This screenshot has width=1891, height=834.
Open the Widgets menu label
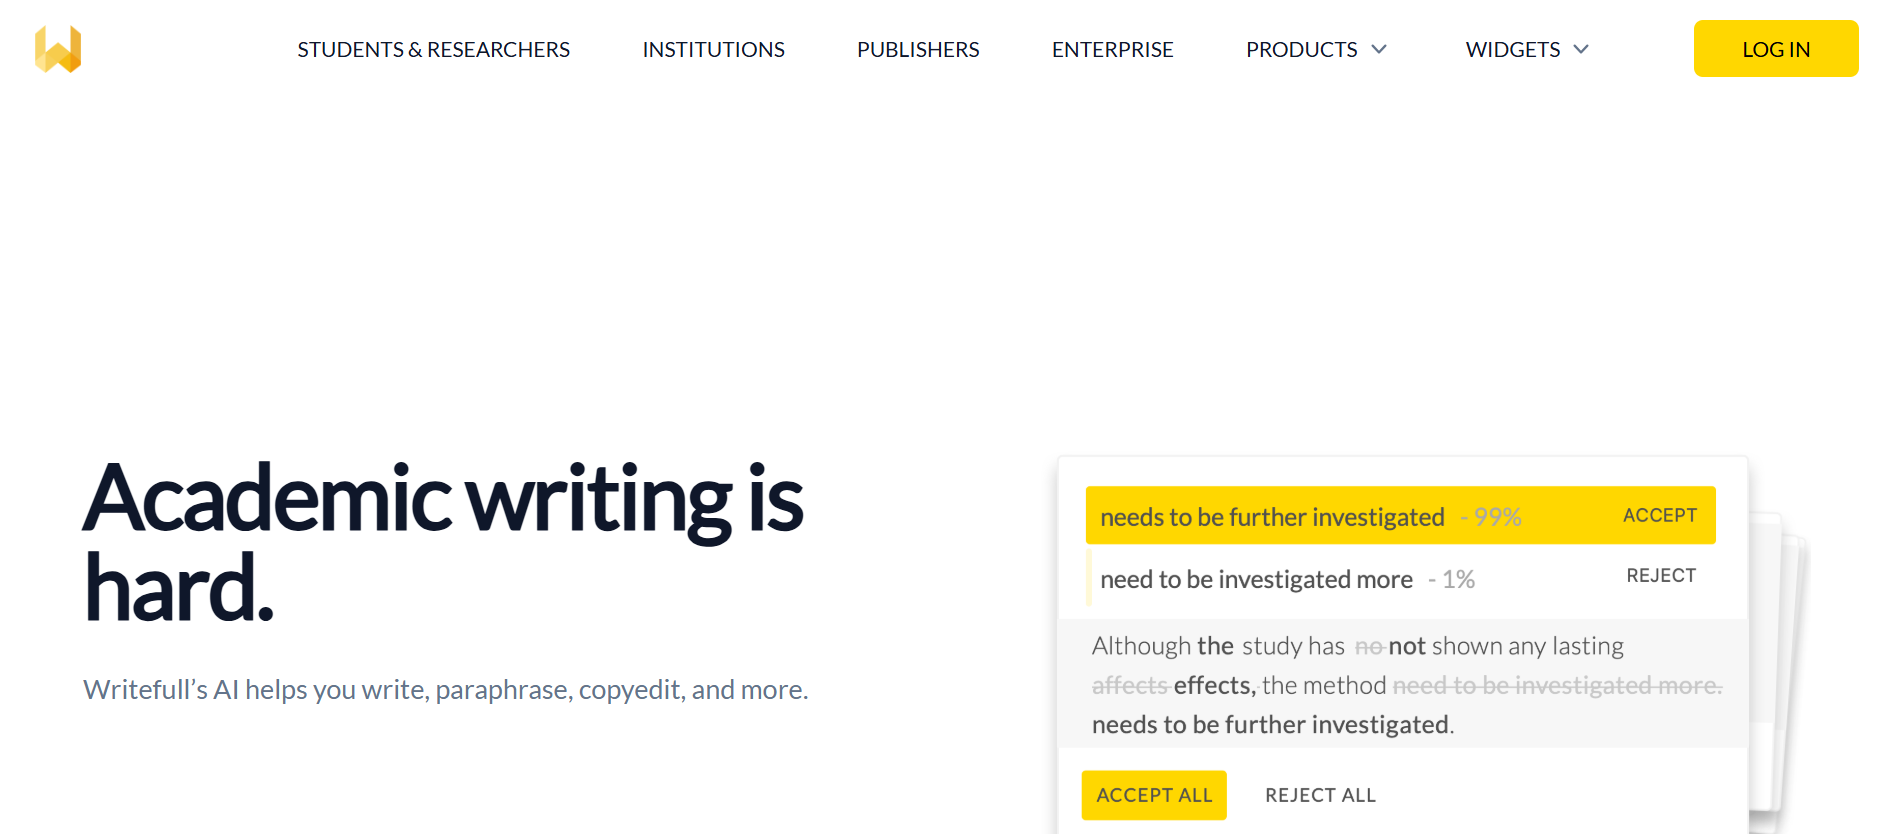pos(1512,50)
